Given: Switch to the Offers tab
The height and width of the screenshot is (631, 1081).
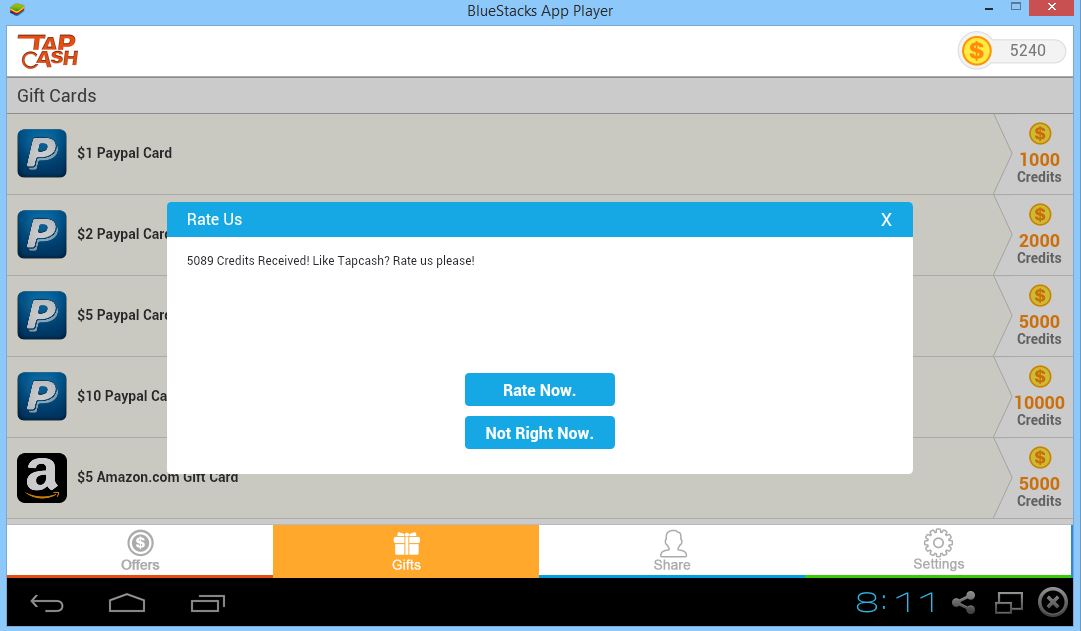Looking at the screenshot, I should (x=140, y=550).
